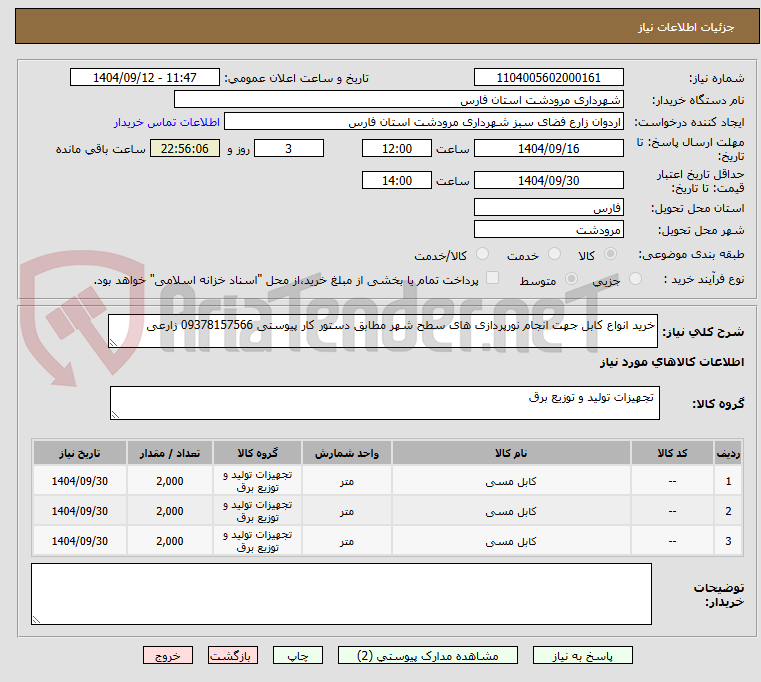Open اطلاعات تماس خریدار link
The width and height of the screenshot is (761, 682).
click(x=166, y=122)
